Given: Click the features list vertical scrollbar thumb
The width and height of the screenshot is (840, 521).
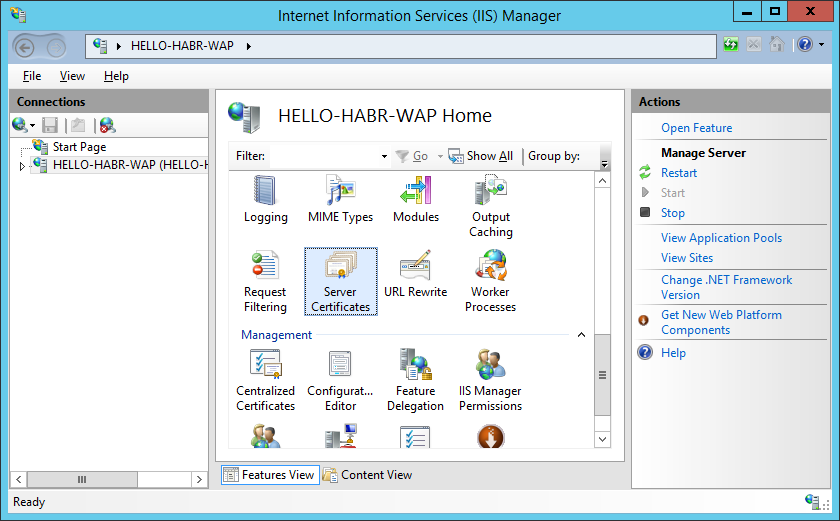Looking at the screenshot, I should pos(602,375).
